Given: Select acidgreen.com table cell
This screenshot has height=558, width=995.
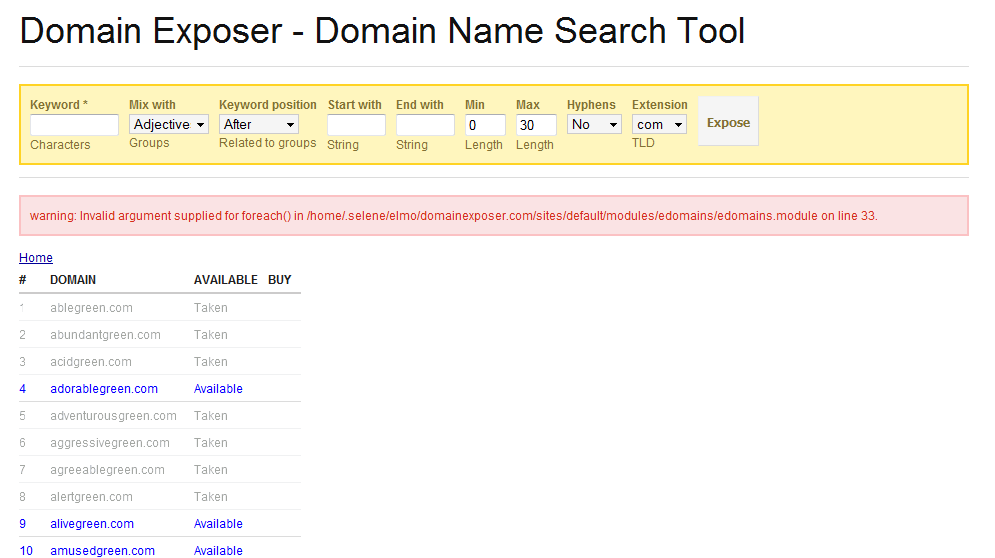Looking at the screenshot, I should pos(91,362).
